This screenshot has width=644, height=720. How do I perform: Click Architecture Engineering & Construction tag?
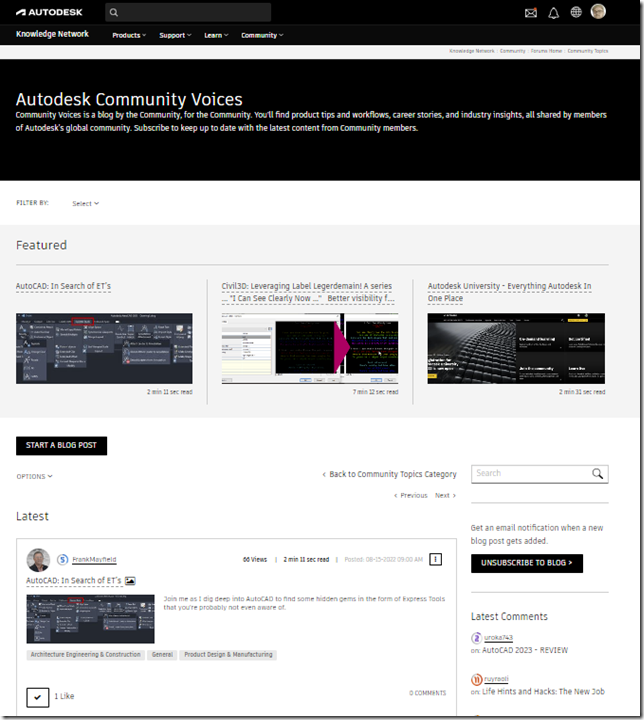pos(85,655)
